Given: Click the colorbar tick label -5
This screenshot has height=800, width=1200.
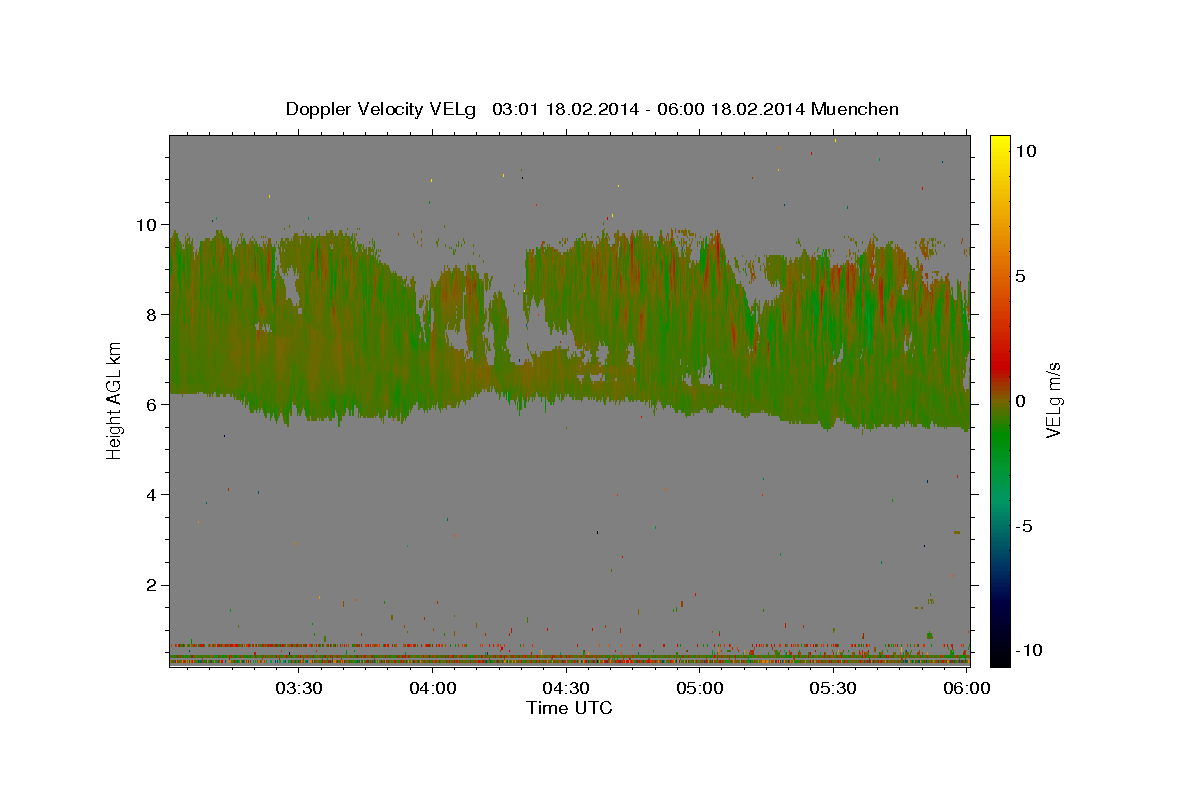Looking at the screenshot, I should [1025, 526].
